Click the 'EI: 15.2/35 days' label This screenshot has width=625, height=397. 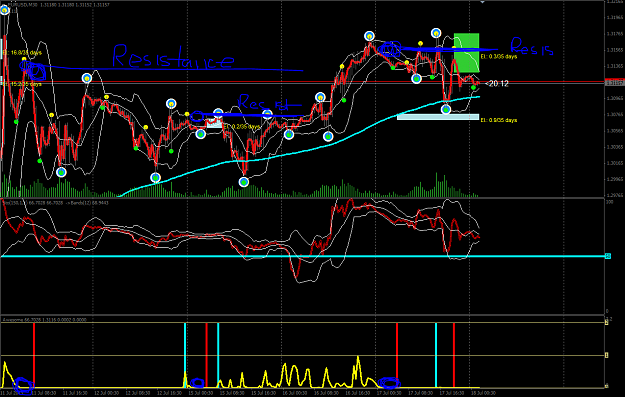22,84
